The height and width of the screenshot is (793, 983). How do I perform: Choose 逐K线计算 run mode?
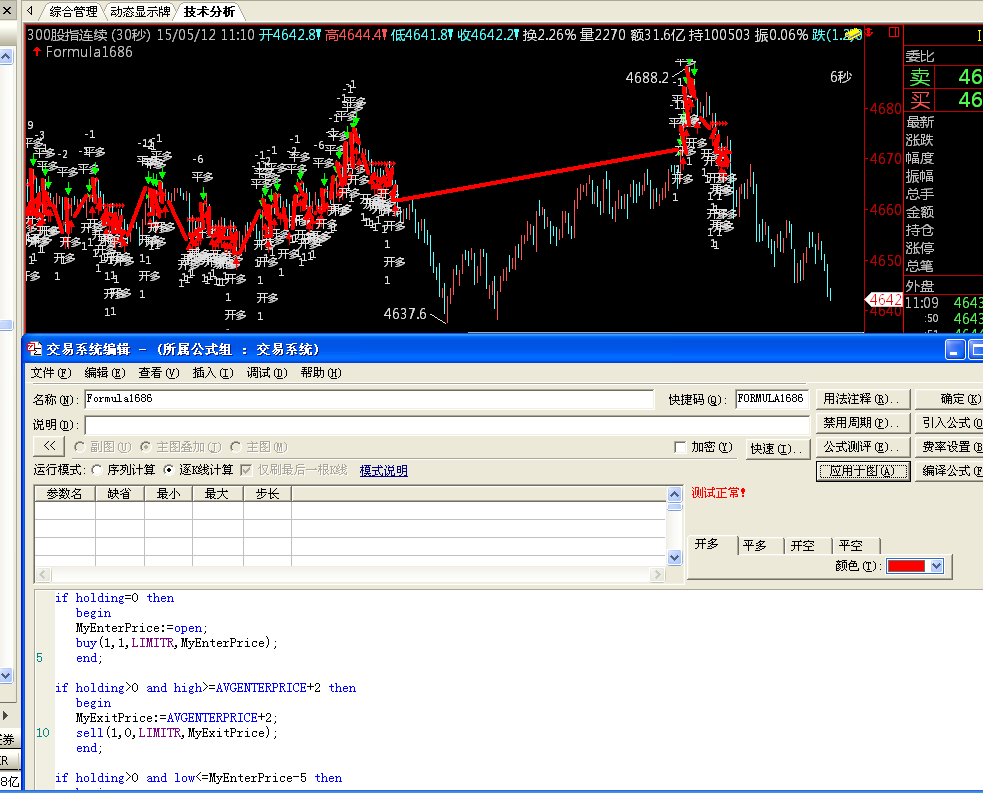click(169, 470)
